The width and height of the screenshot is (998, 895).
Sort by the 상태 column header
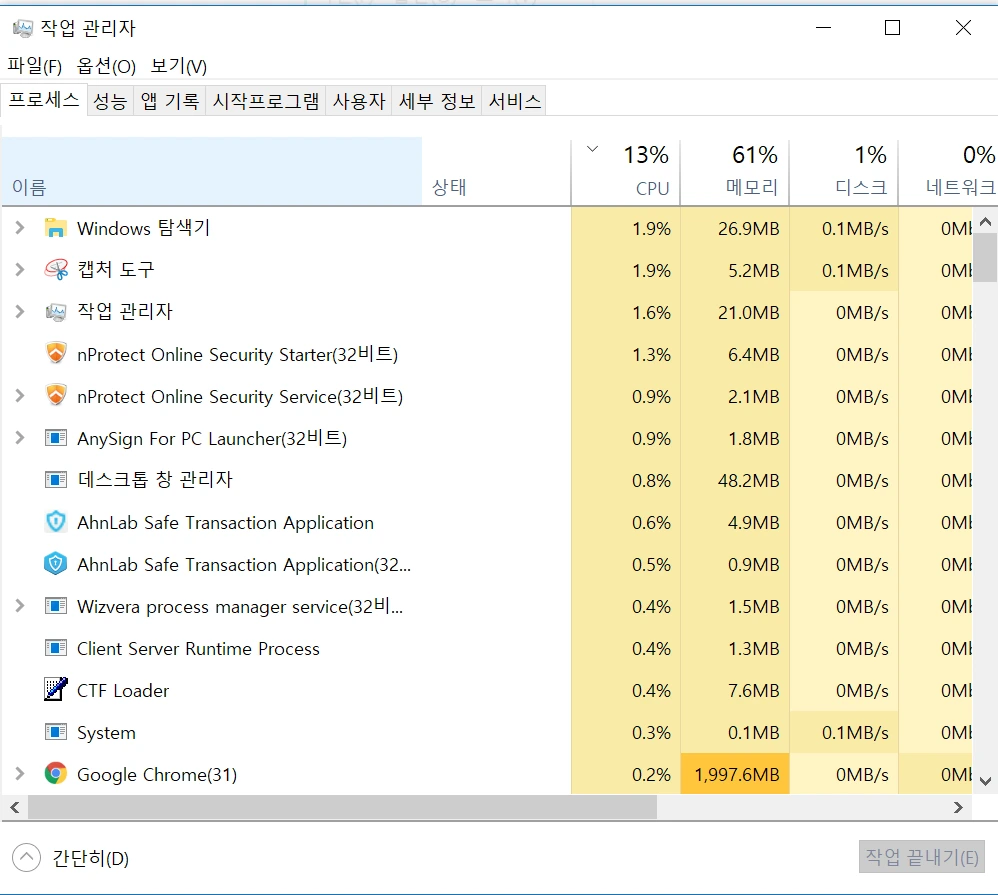point(496,171)
